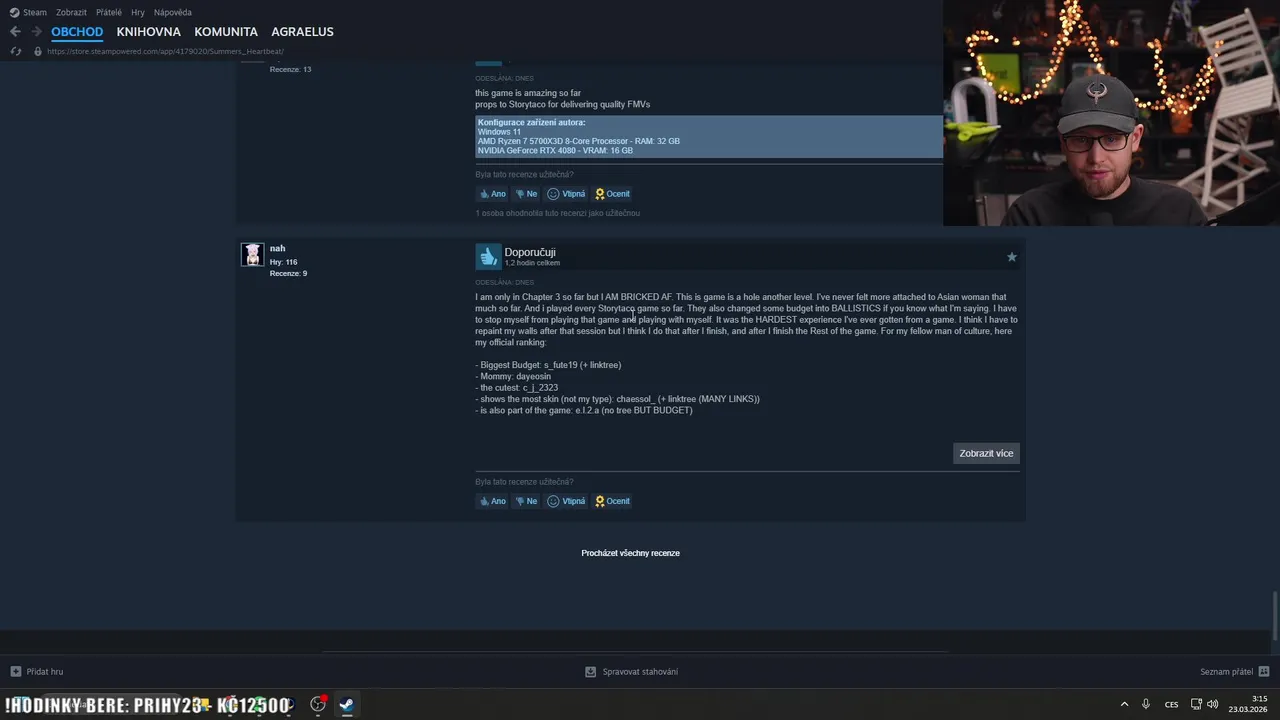The height and width of the screenshot is (720, 1280).
Task: Mark the first review helpful with Ano
Action: (492, 194)
